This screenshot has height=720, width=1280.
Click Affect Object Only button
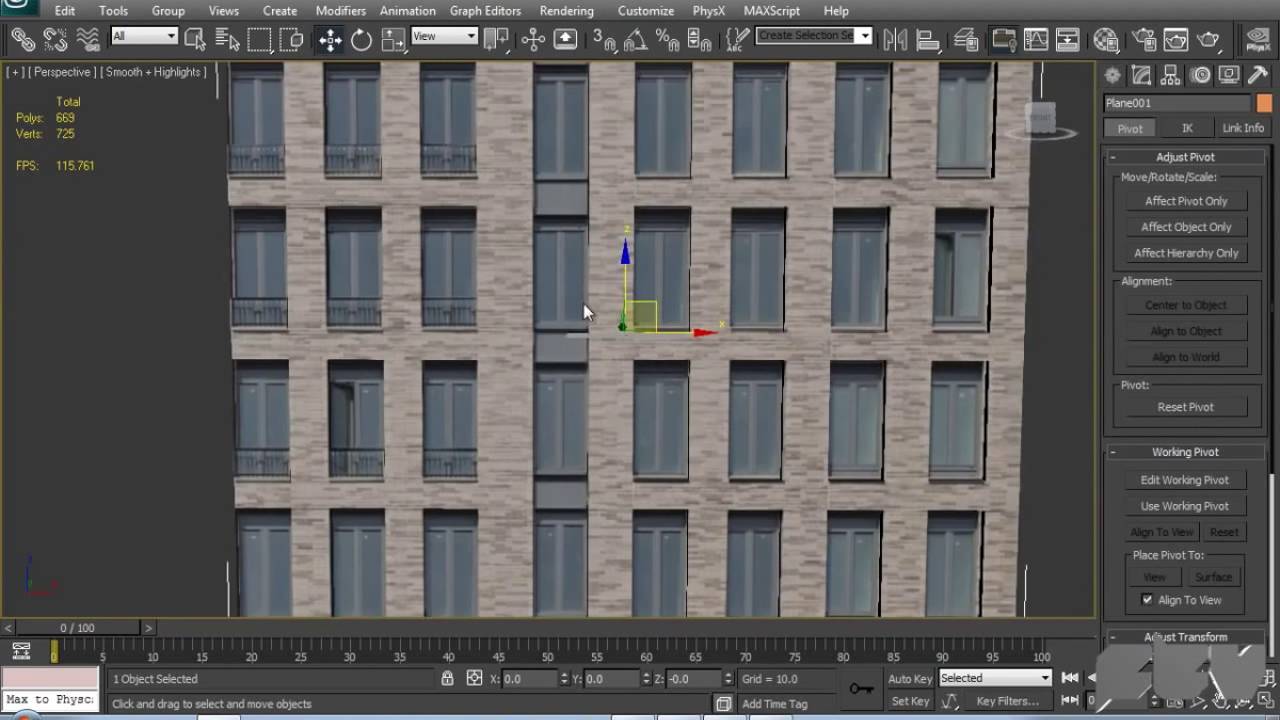[1186, 227]
